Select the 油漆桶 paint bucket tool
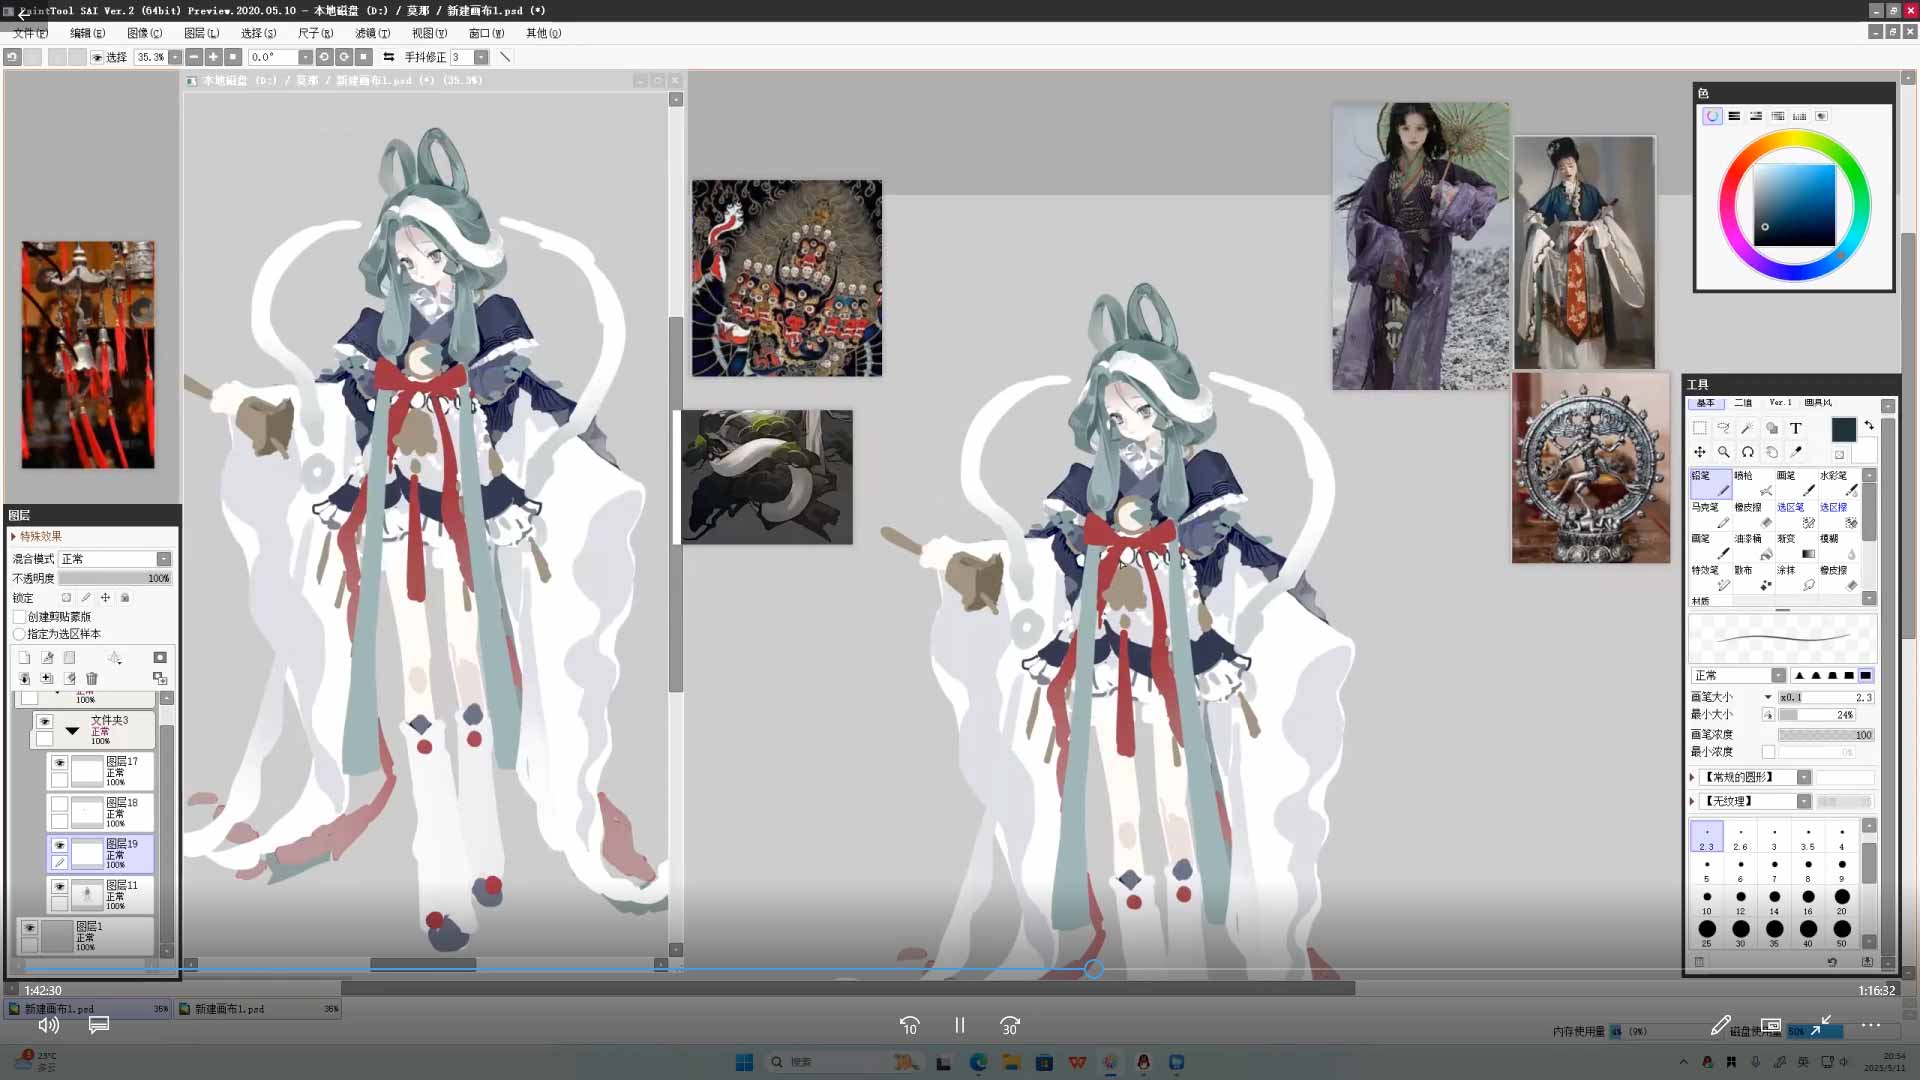This screenshot has height=1080, width=1920. pyautogui.click(x=1752, y=546)
